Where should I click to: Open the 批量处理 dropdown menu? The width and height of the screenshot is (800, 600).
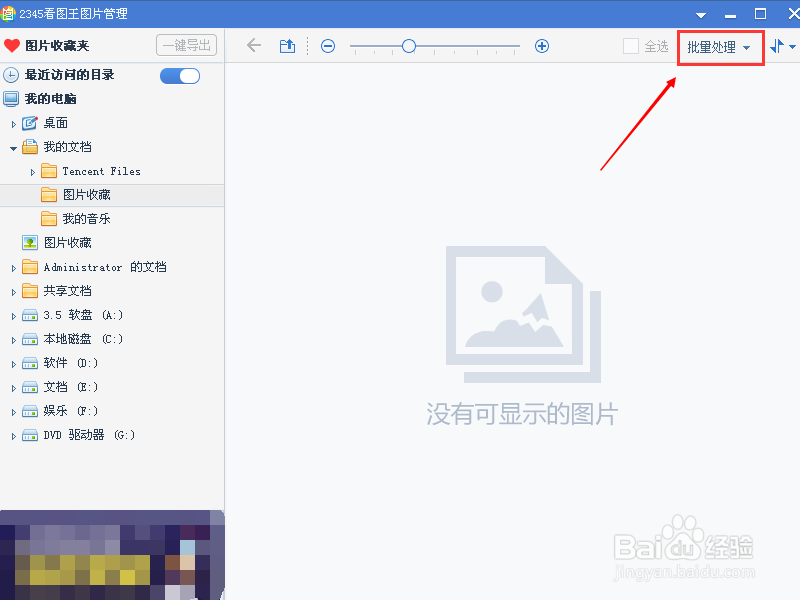(x=719, y=47)
